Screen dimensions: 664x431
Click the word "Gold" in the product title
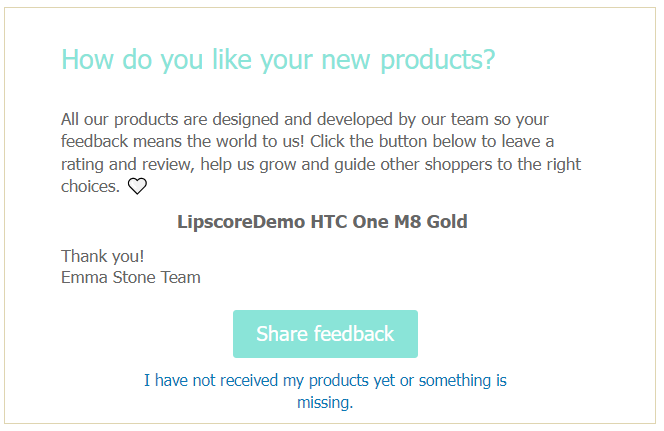point(447,221)
